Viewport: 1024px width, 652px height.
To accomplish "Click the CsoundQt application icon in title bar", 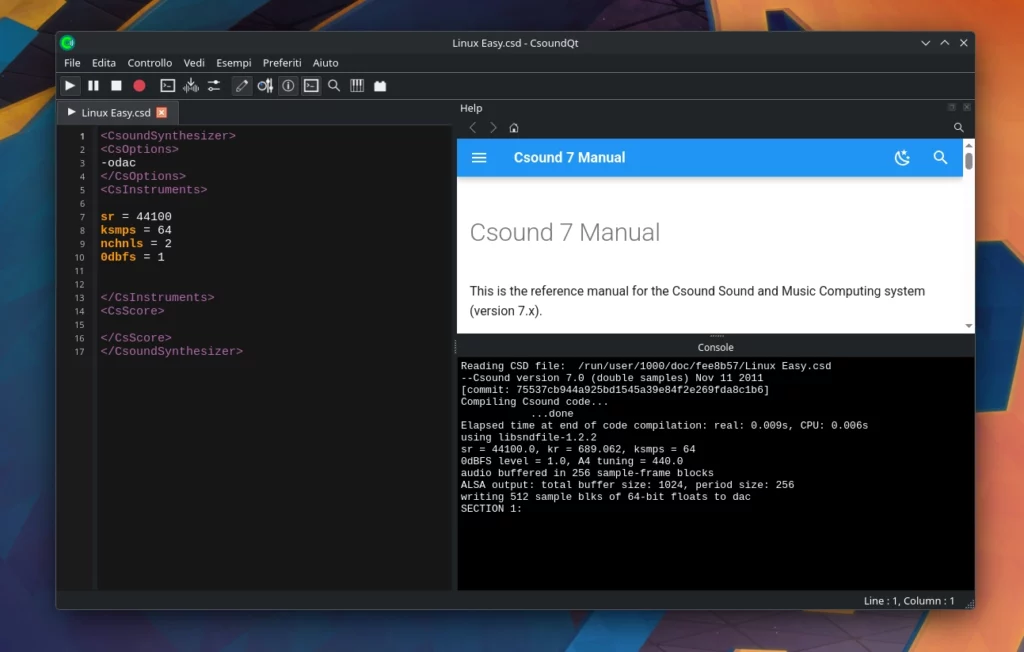I will (x=68, y=43).
